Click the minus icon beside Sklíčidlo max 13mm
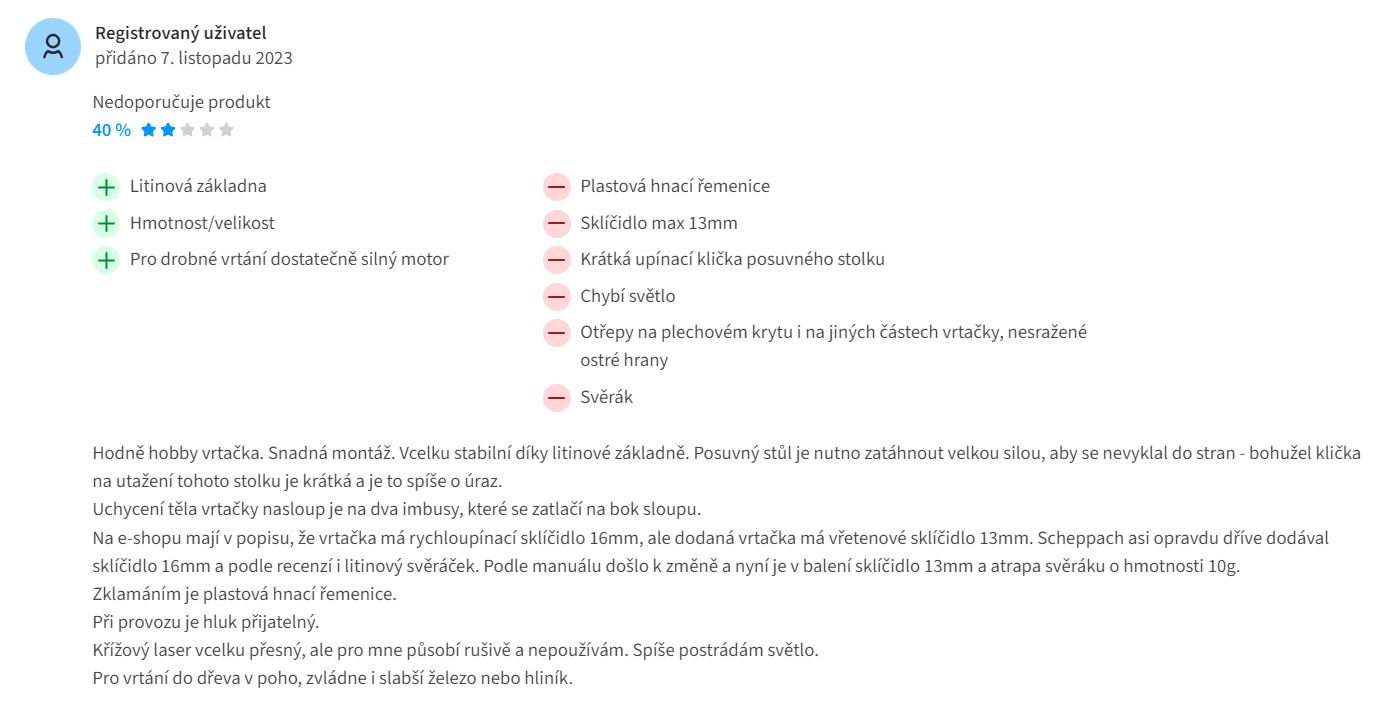The height and width of the screenshot is (703, 1391). point(556,224)
